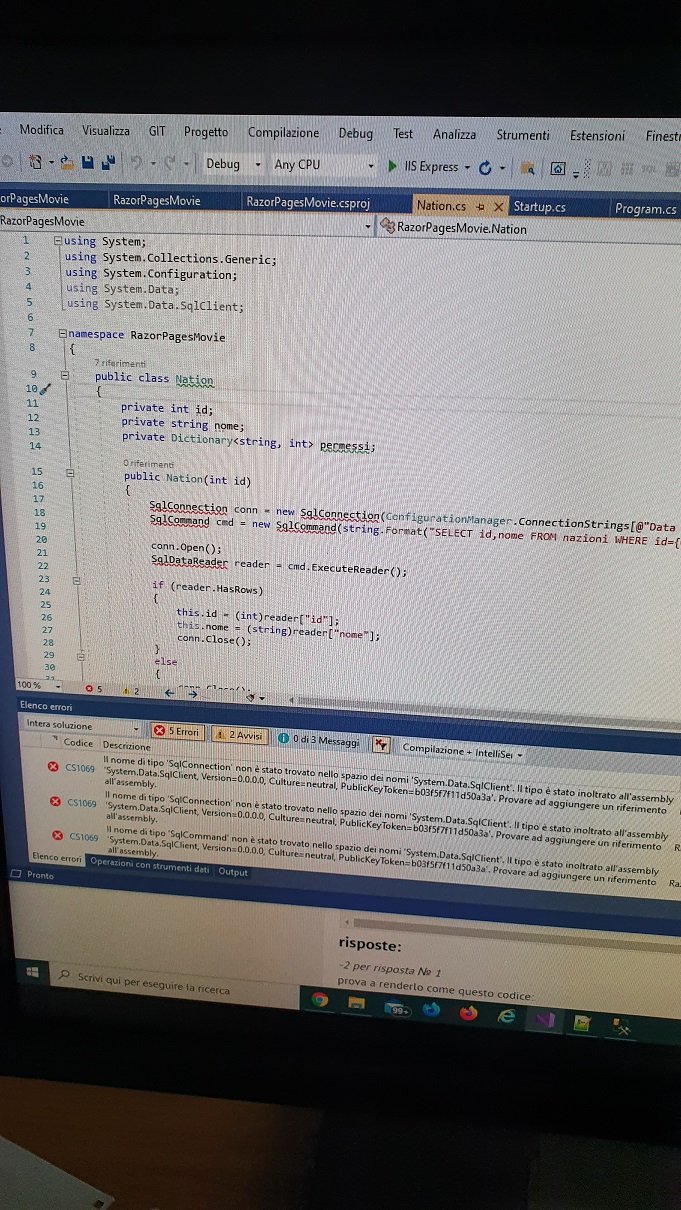Open the Estensioni menu
Image resolution: width=681 pixels, height=1210 pixels.
597,136
